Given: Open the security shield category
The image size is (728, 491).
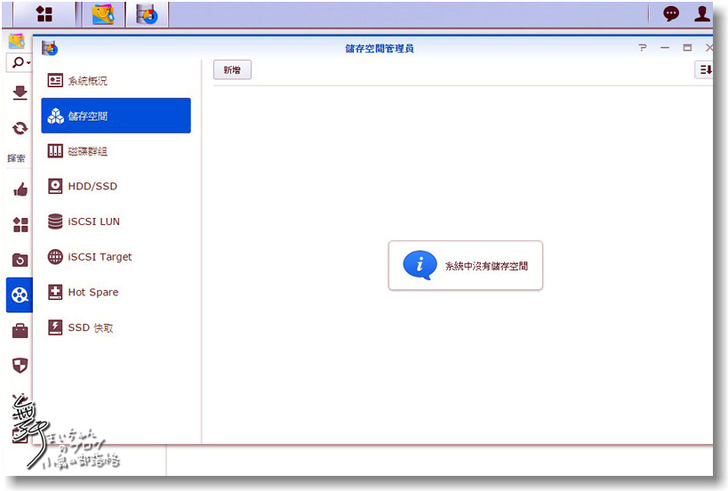Looking at the screenshot, I should click(20, 366).
